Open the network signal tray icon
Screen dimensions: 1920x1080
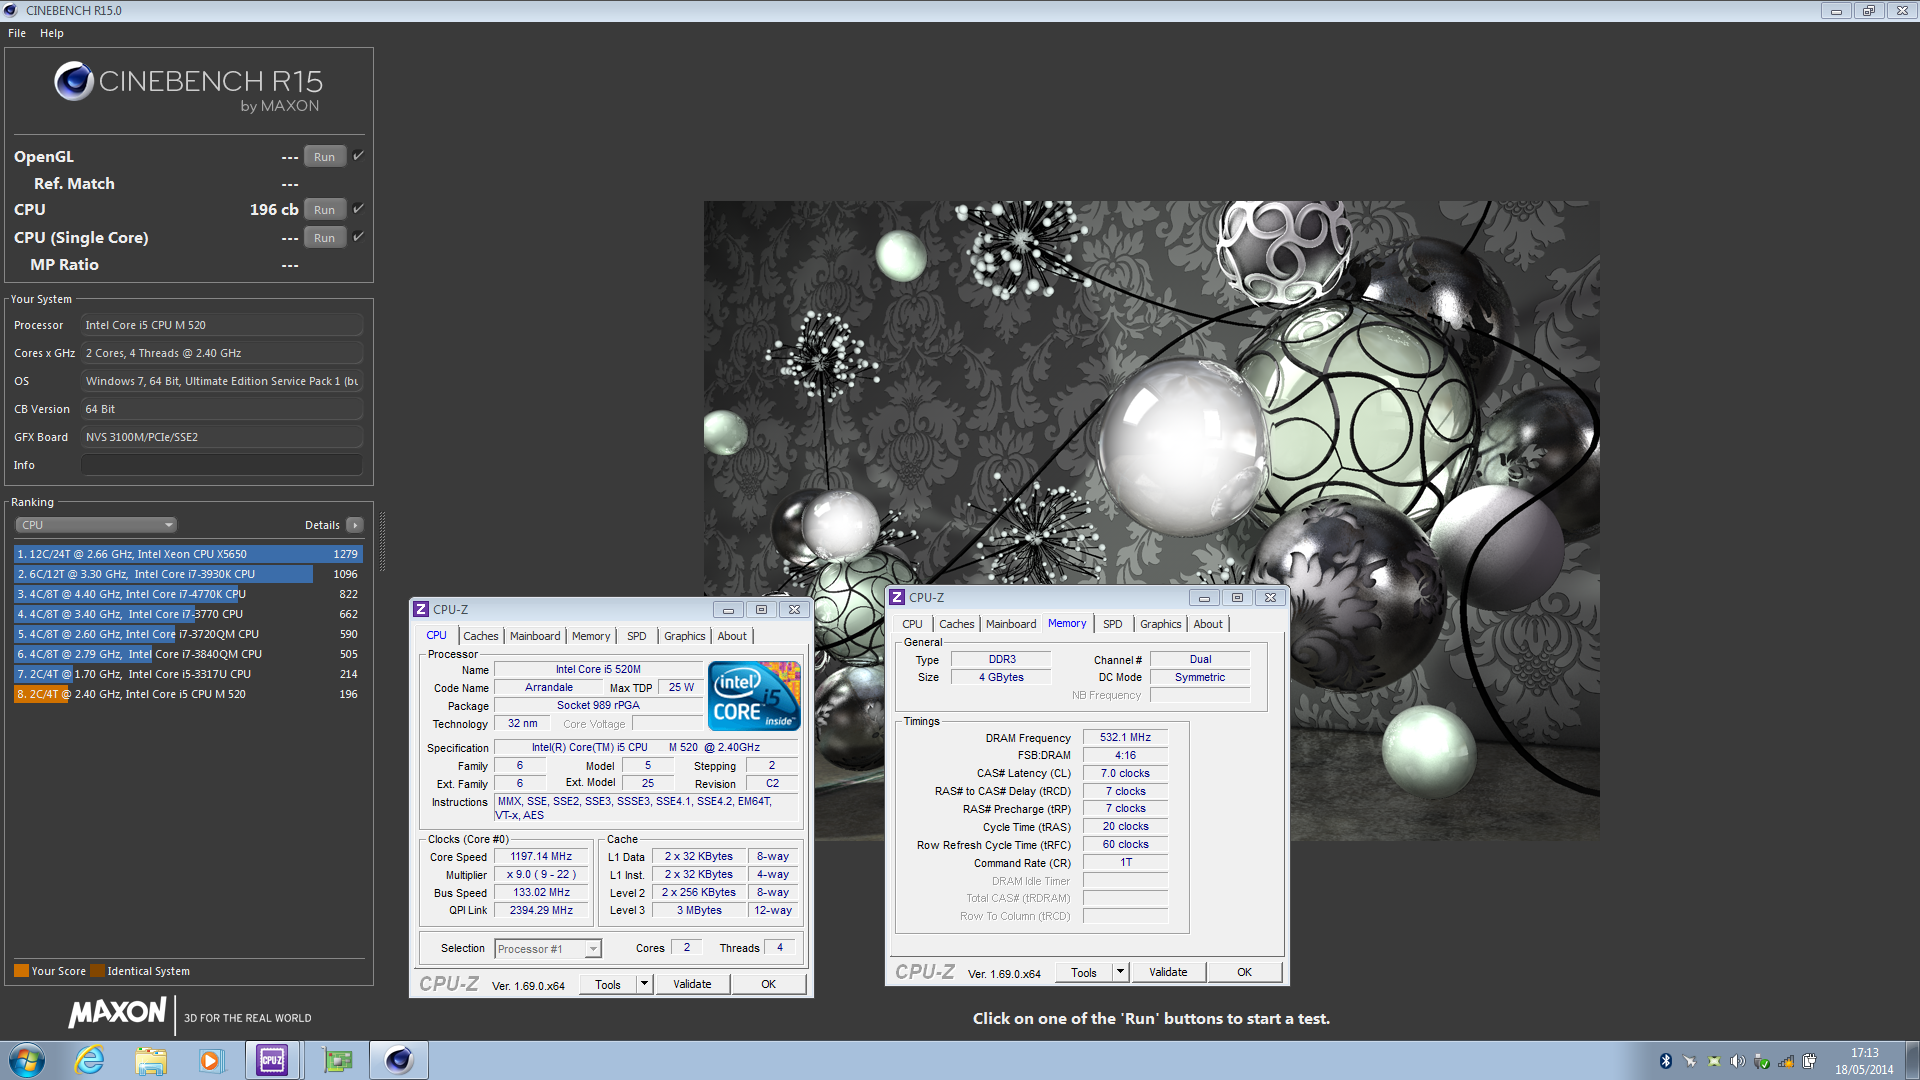coord(1786,1061)
